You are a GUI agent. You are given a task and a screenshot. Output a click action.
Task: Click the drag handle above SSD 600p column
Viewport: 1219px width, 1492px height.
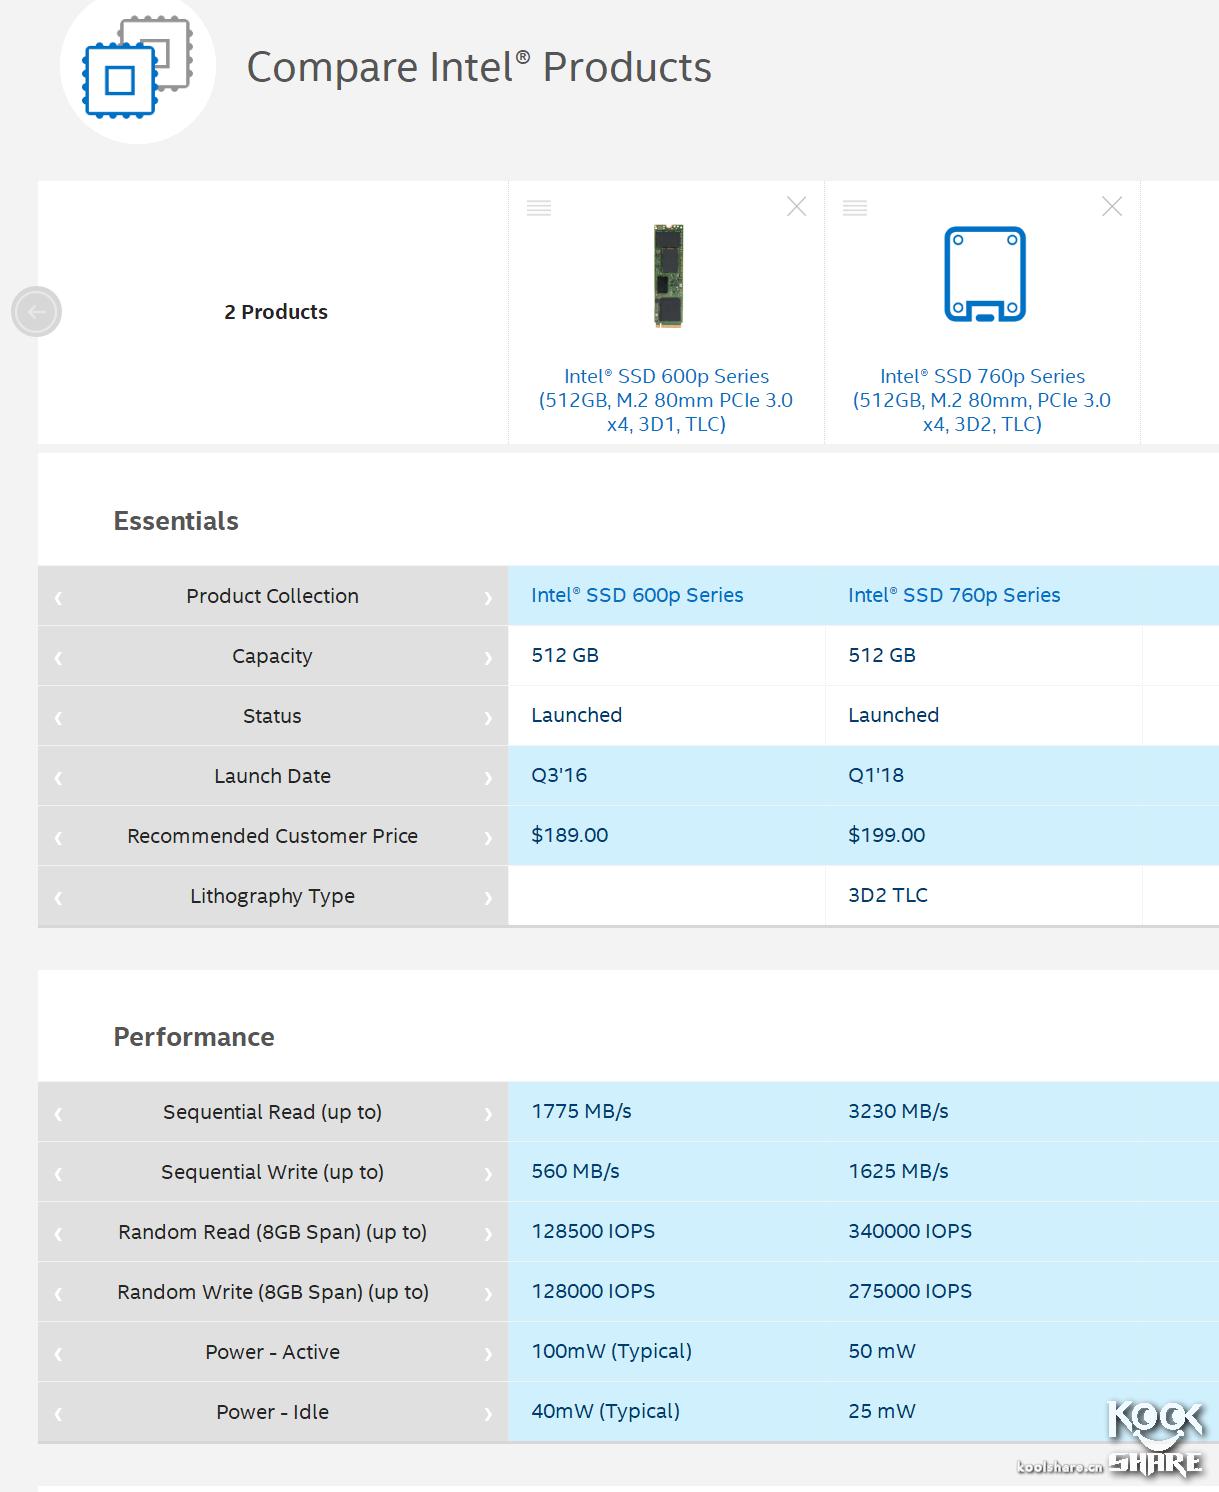540,207
